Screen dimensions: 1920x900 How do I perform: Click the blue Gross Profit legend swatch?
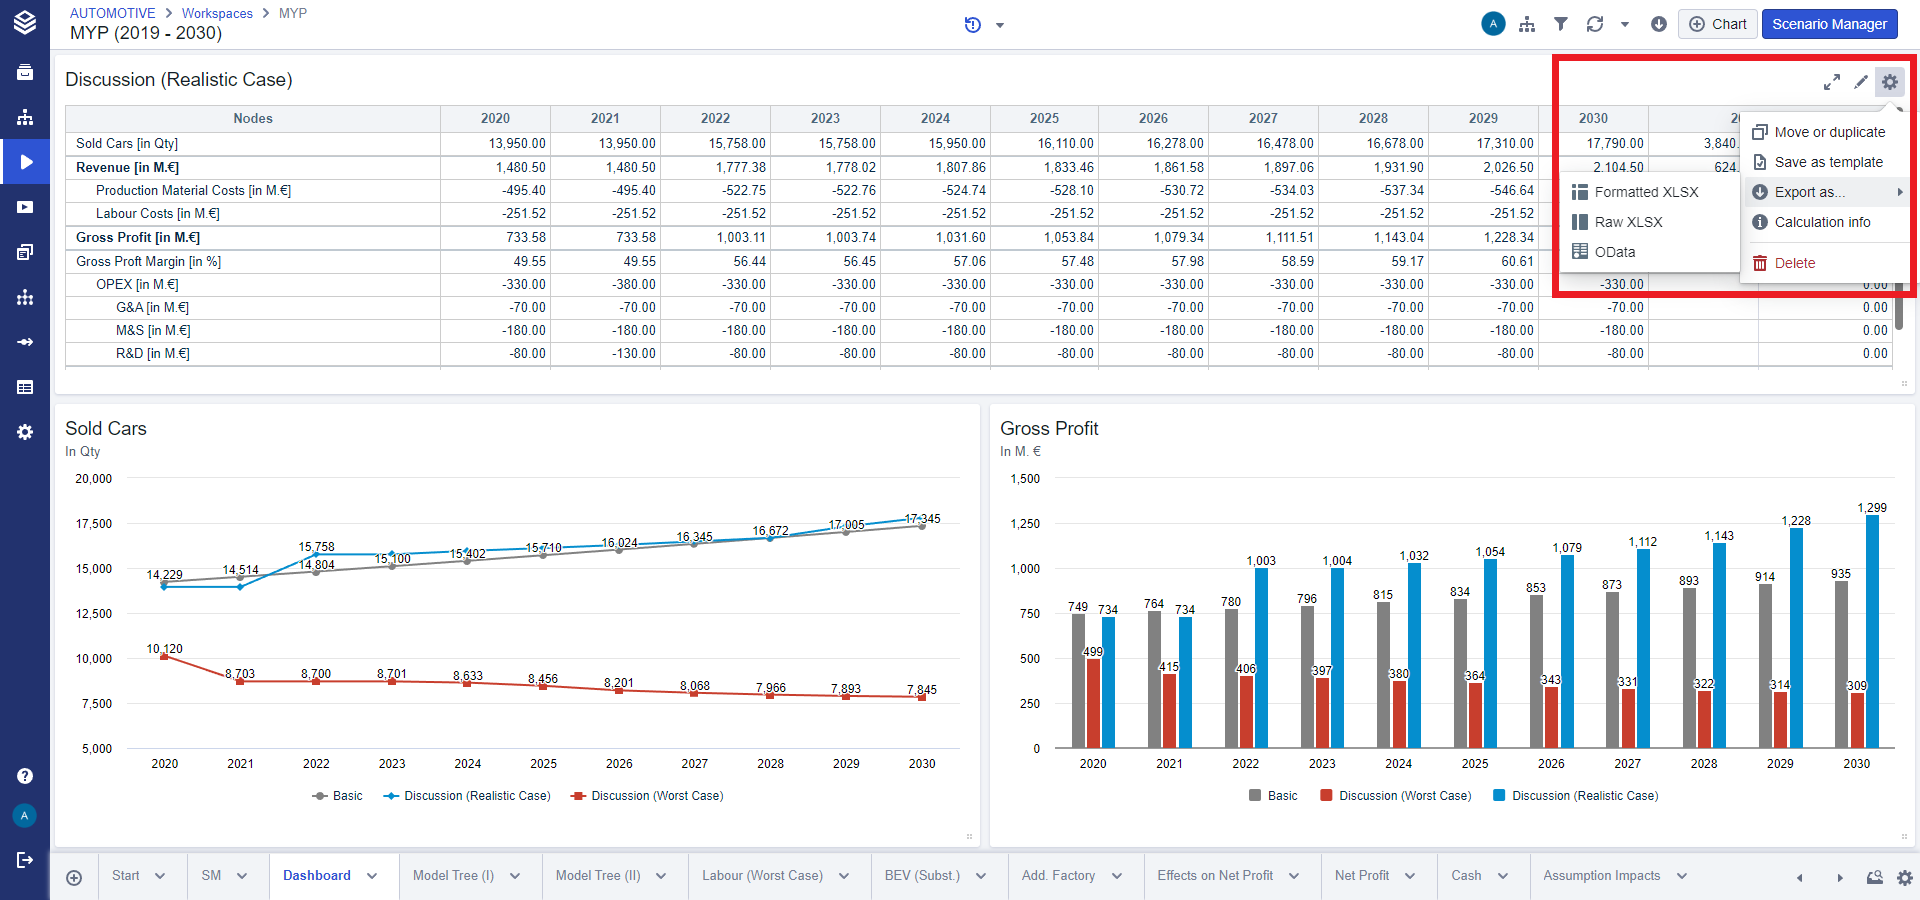click(x=1499, y=796)
